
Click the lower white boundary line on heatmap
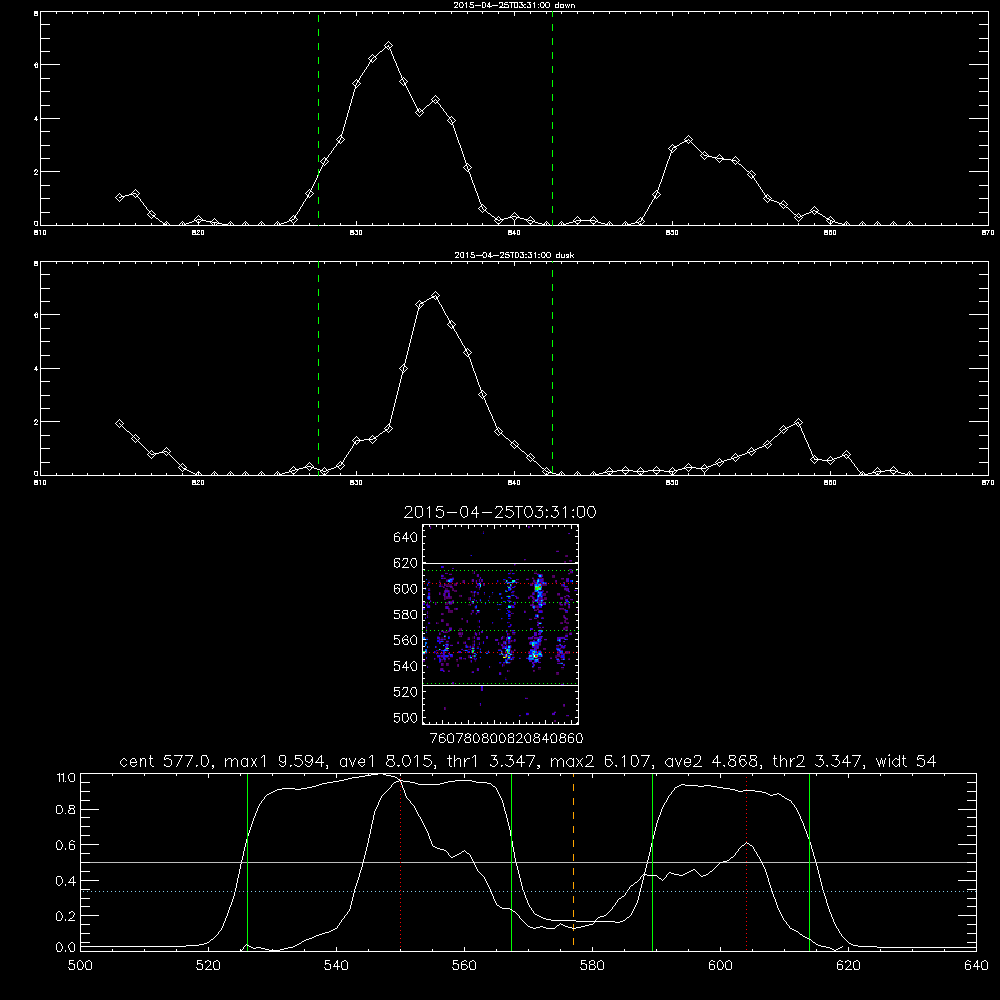click(501, 686)
